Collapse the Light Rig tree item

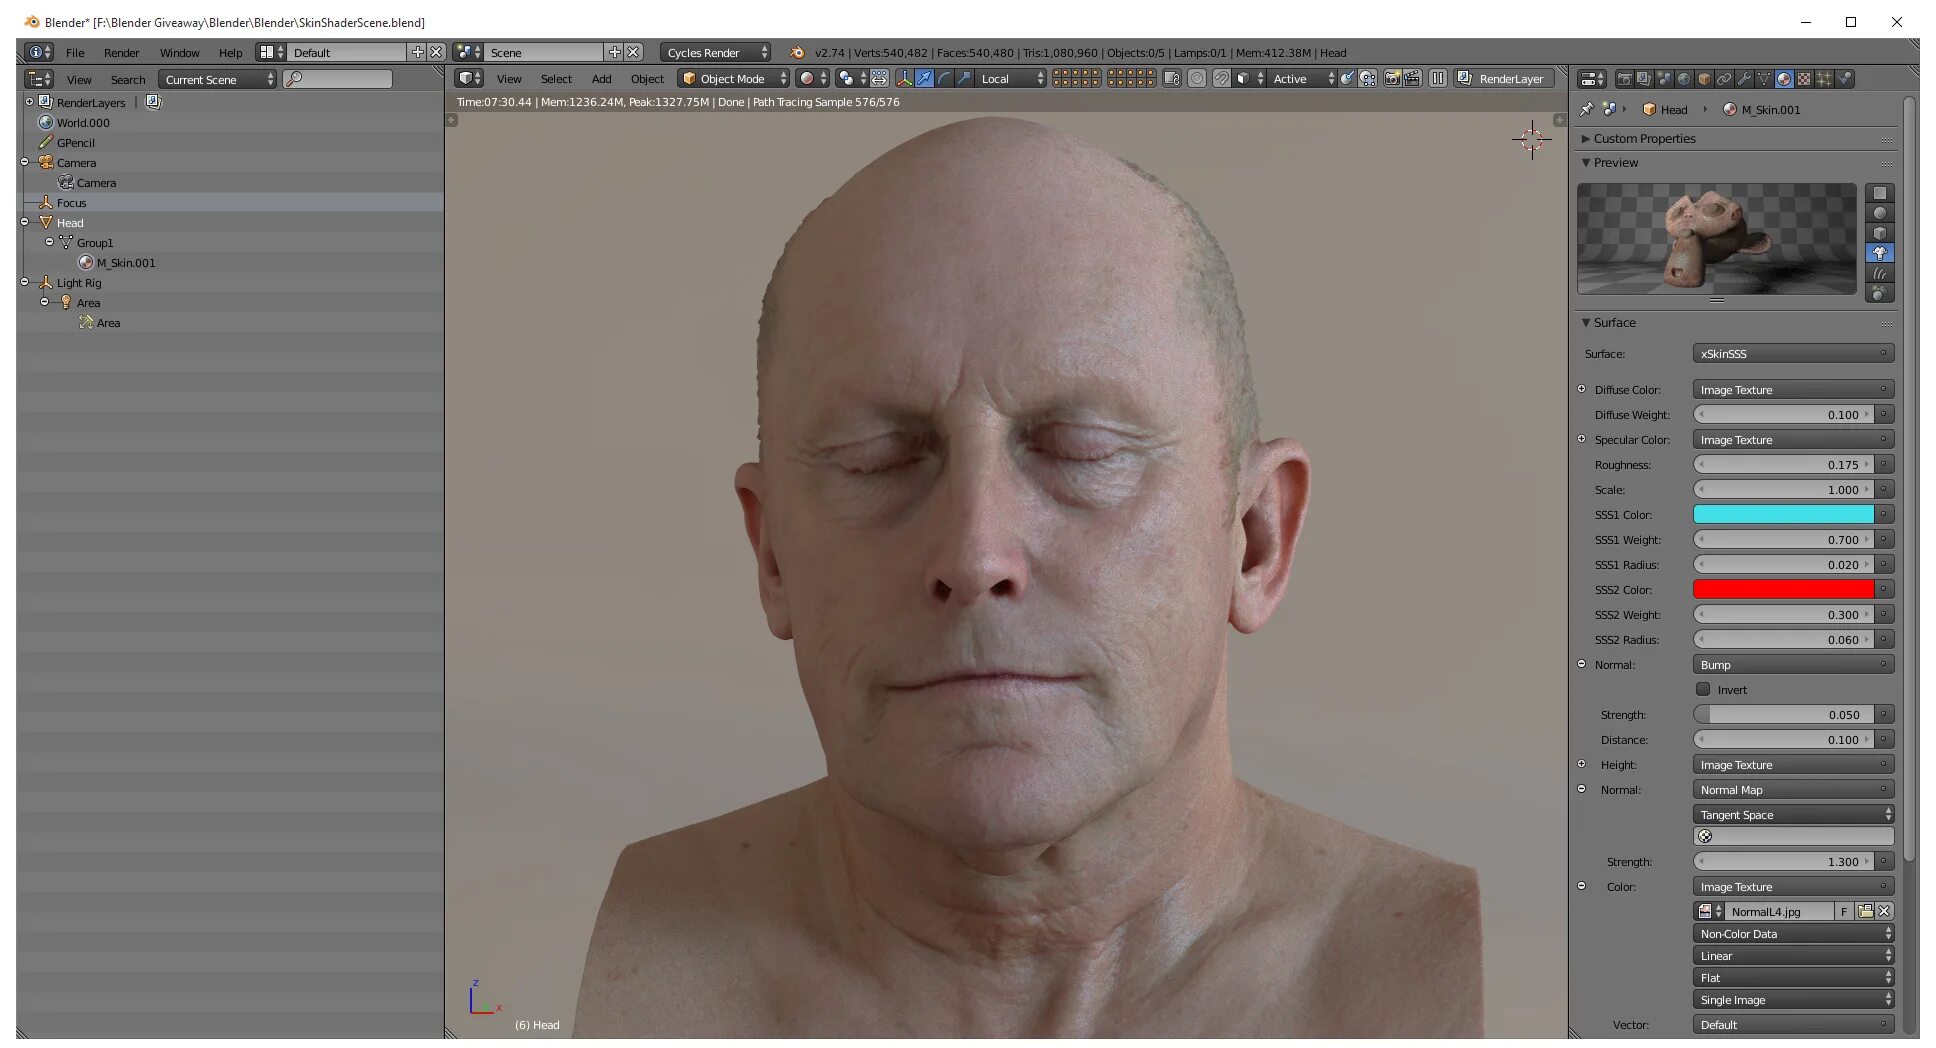pyautogui.click(x=25, y=283)
